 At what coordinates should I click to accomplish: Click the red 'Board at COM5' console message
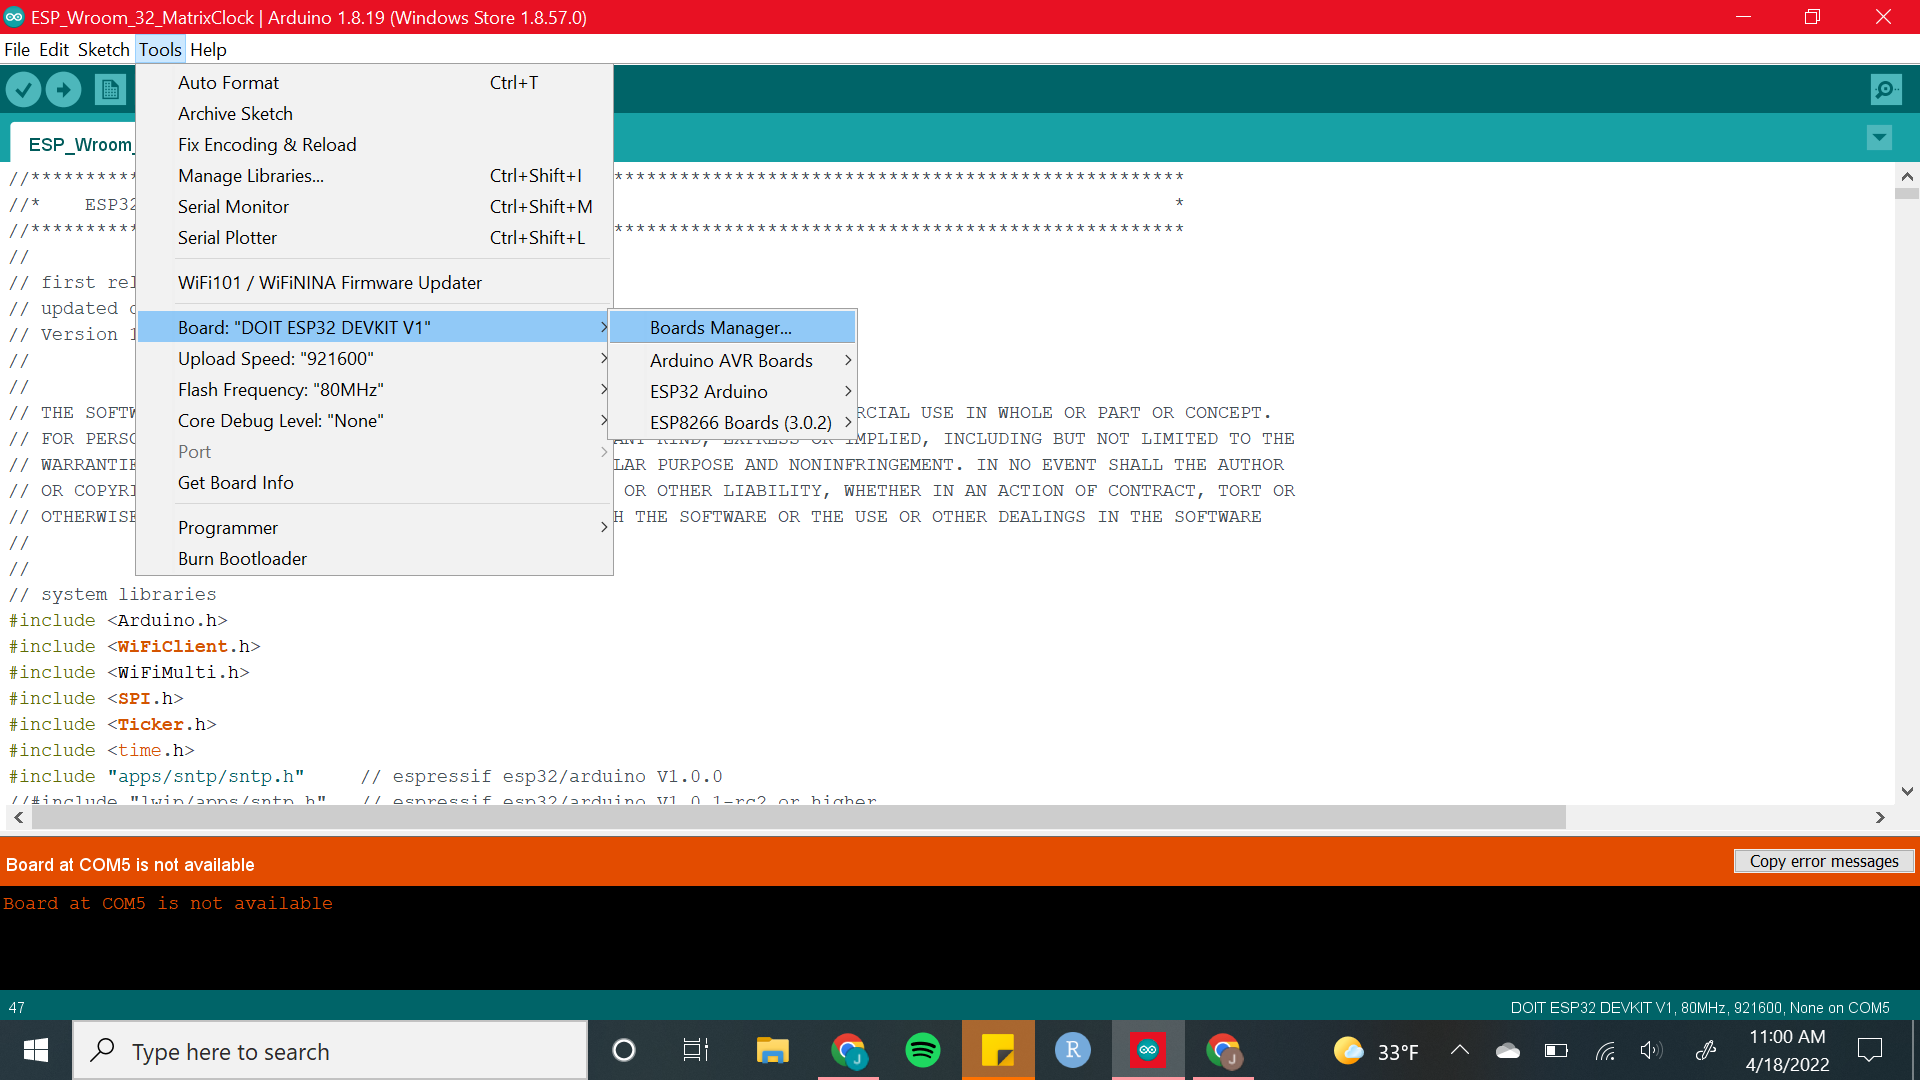[168, 904]
